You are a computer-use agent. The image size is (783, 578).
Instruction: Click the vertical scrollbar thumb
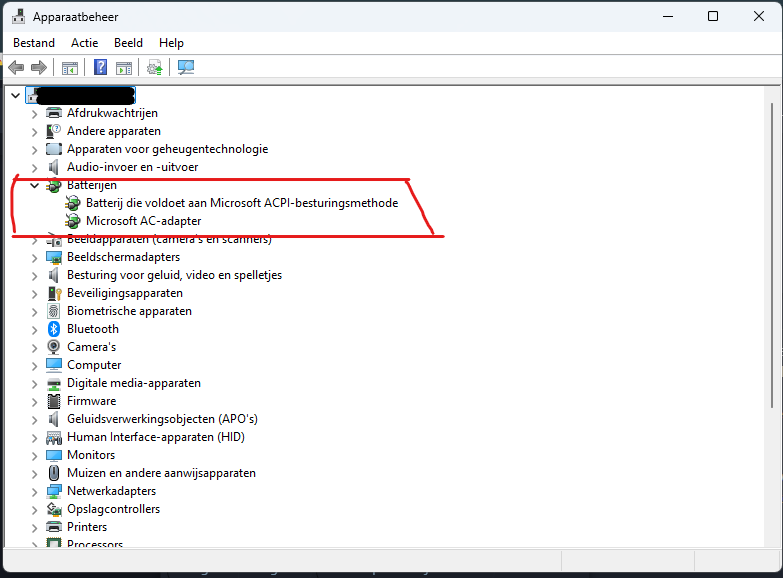[772, 255]
